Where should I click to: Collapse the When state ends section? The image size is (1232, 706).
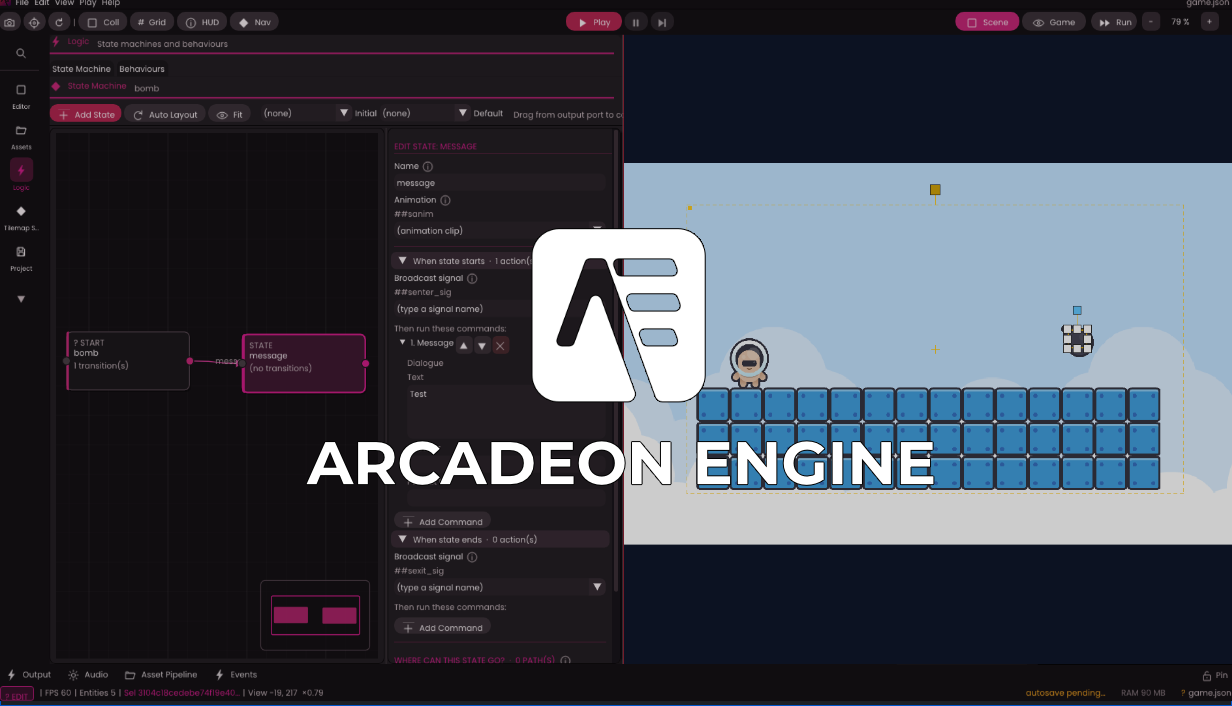tap(402, 539)
